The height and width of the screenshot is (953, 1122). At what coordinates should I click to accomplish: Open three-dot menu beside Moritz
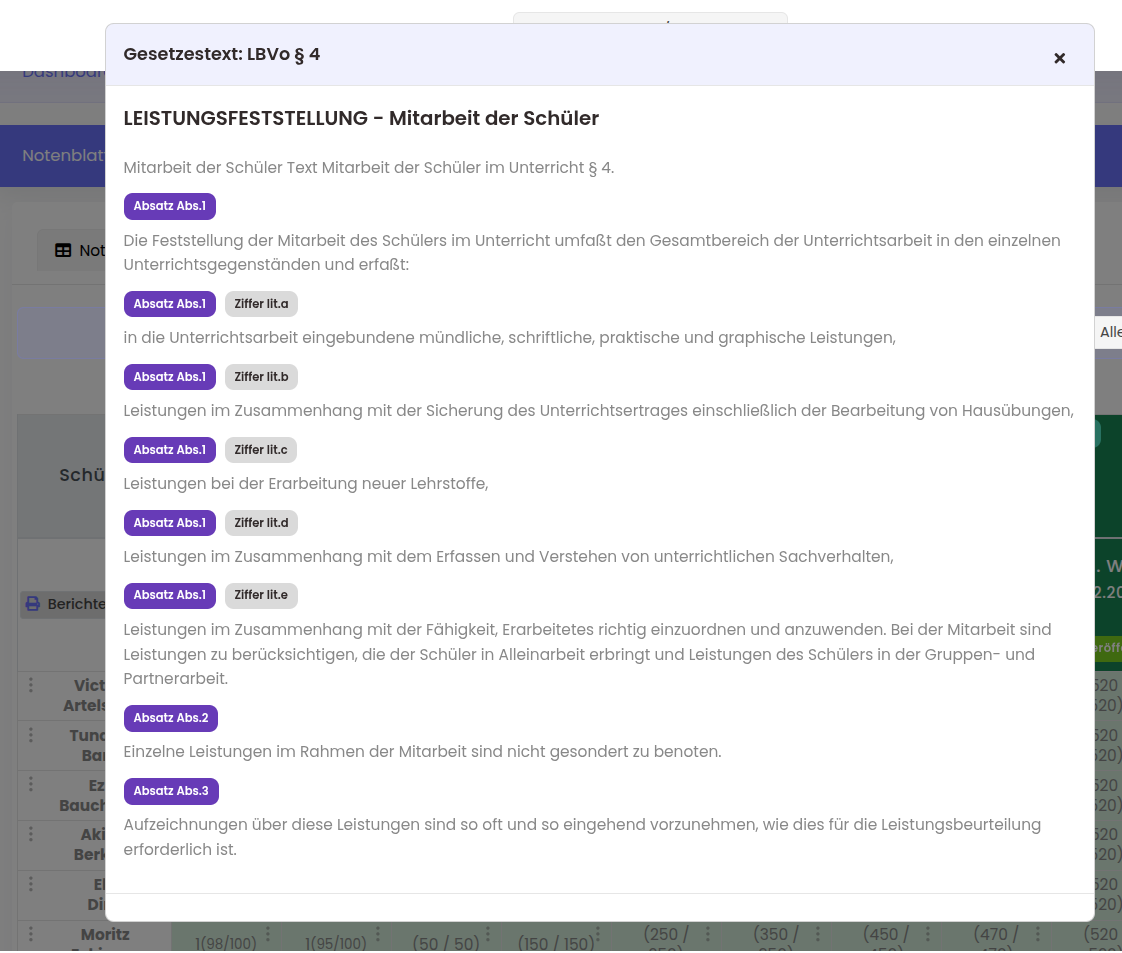click(x=31, y=935)
